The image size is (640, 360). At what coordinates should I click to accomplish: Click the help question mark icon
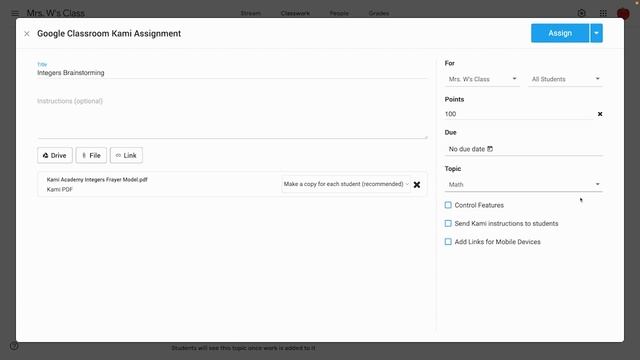tap(14, 346)
